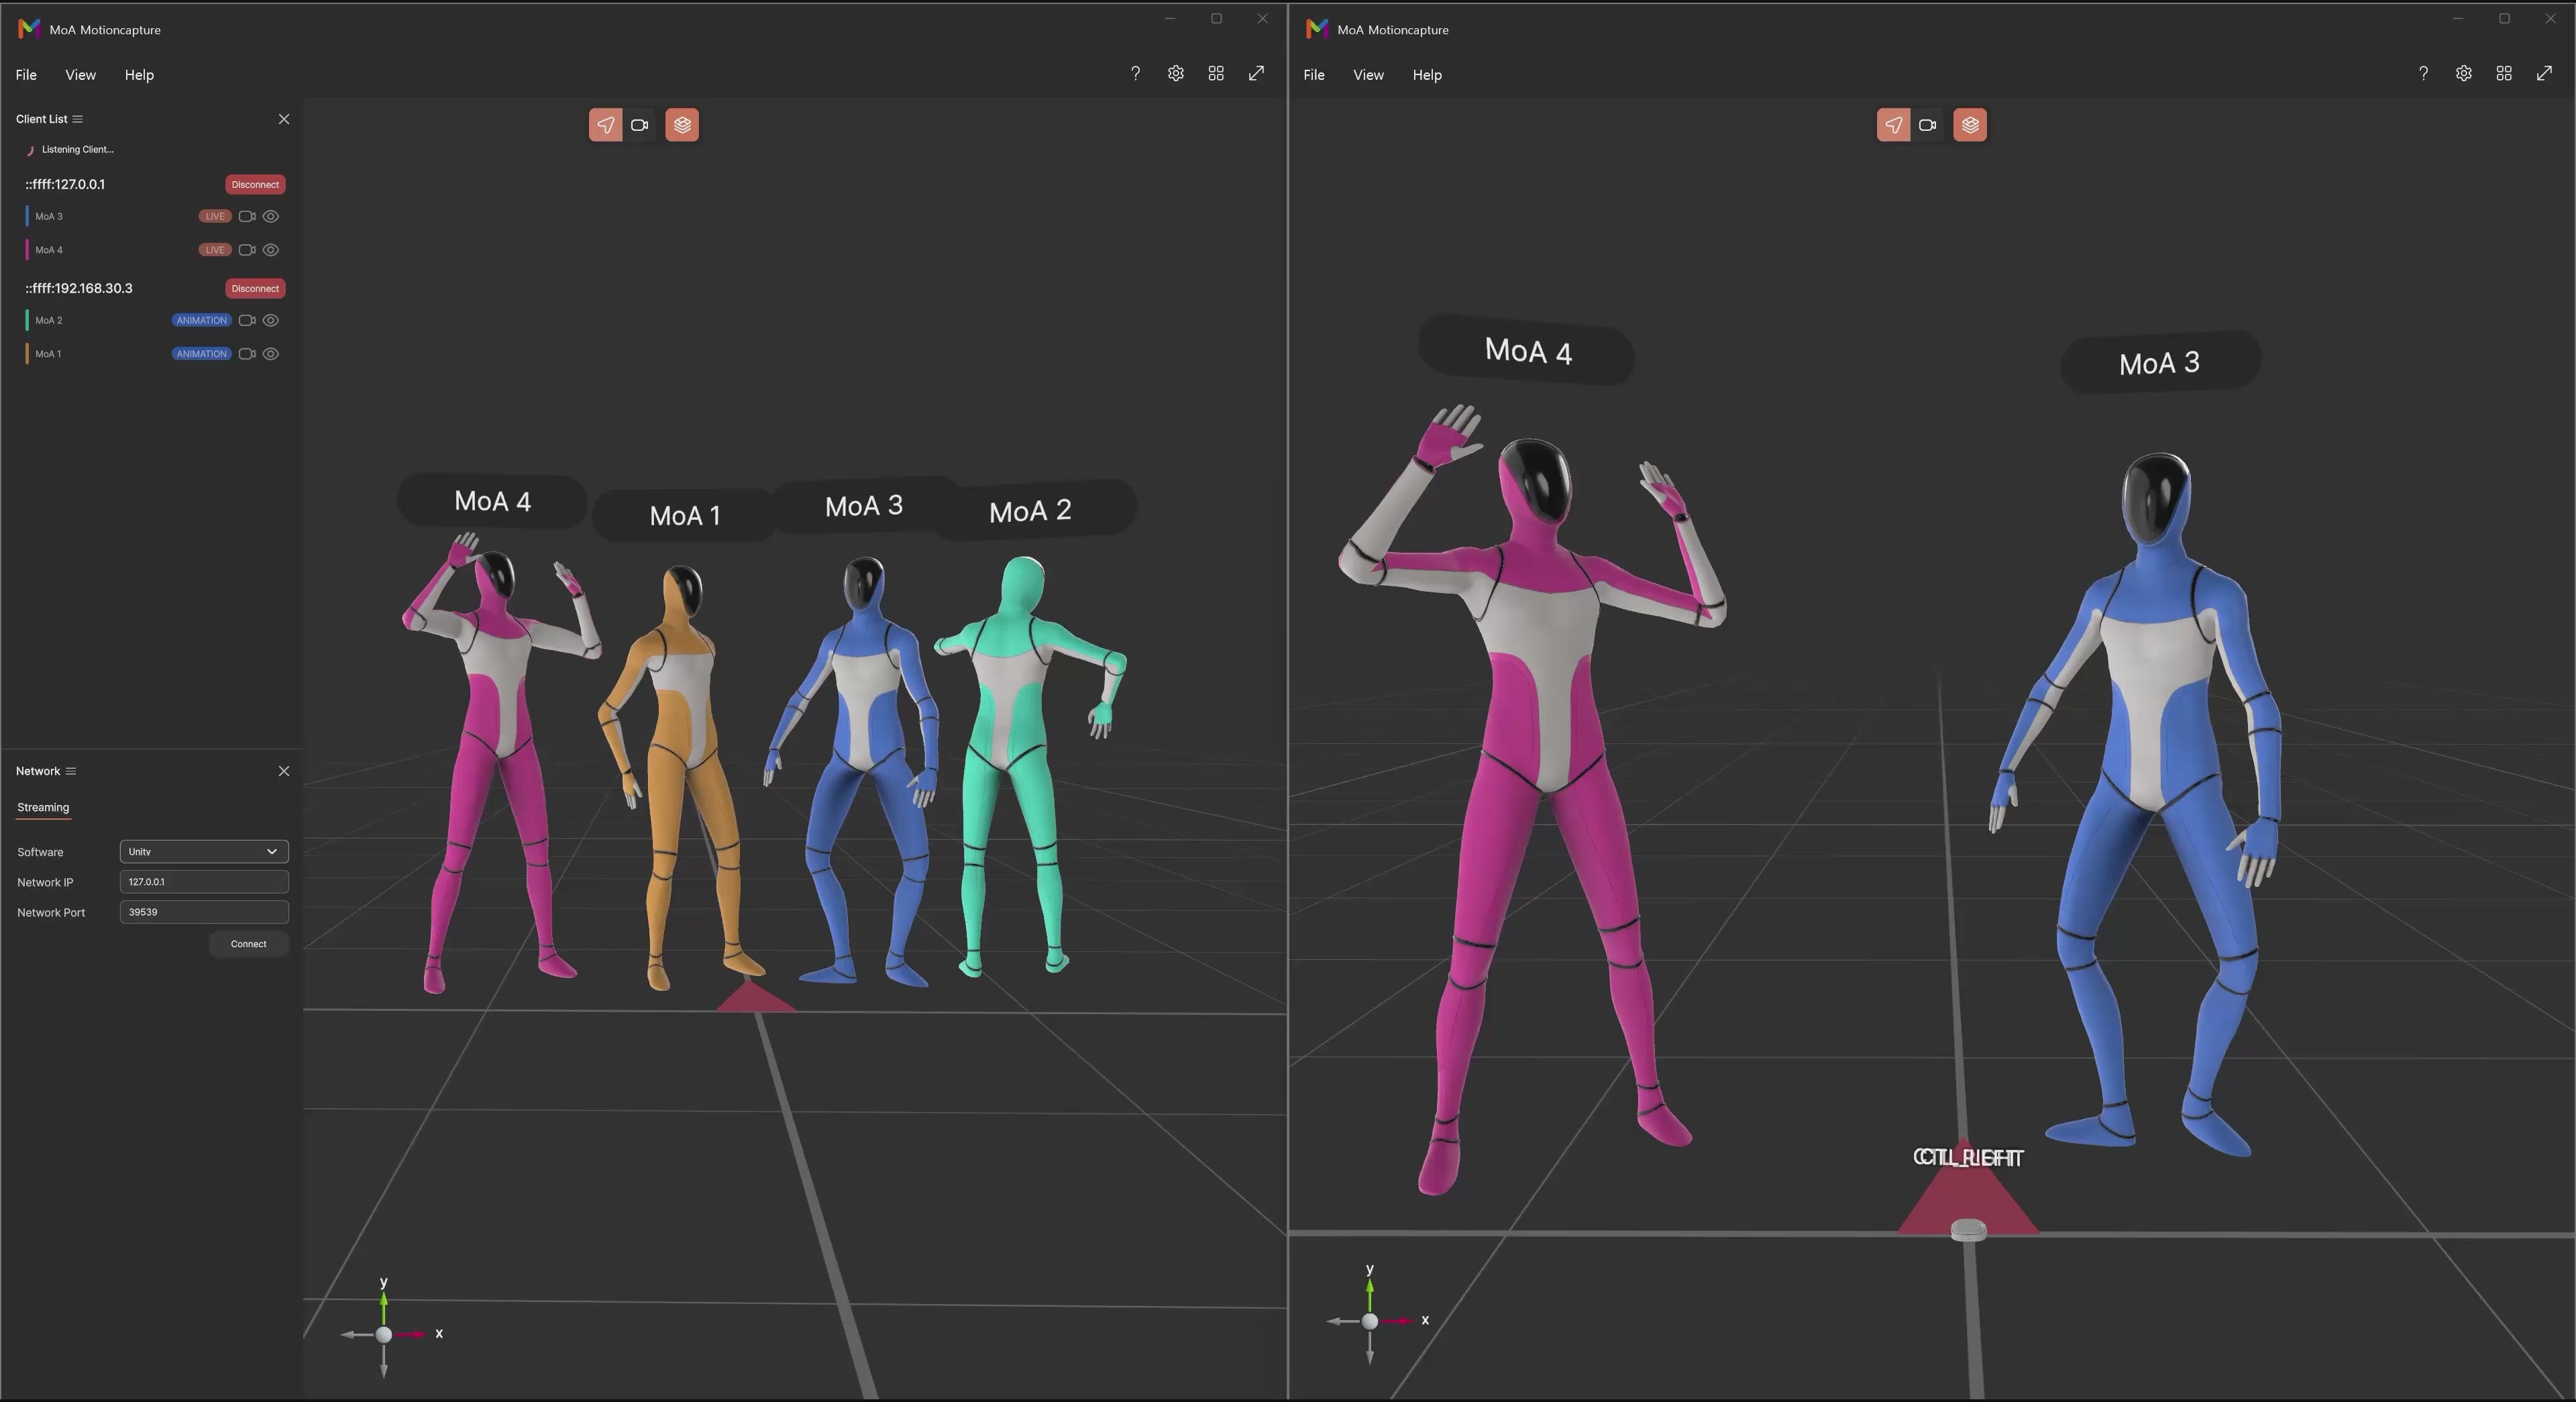Viewport: 2576px width, 1402px height.
Task: Select Streaming tab in Network panel
Action: [43, 807]
